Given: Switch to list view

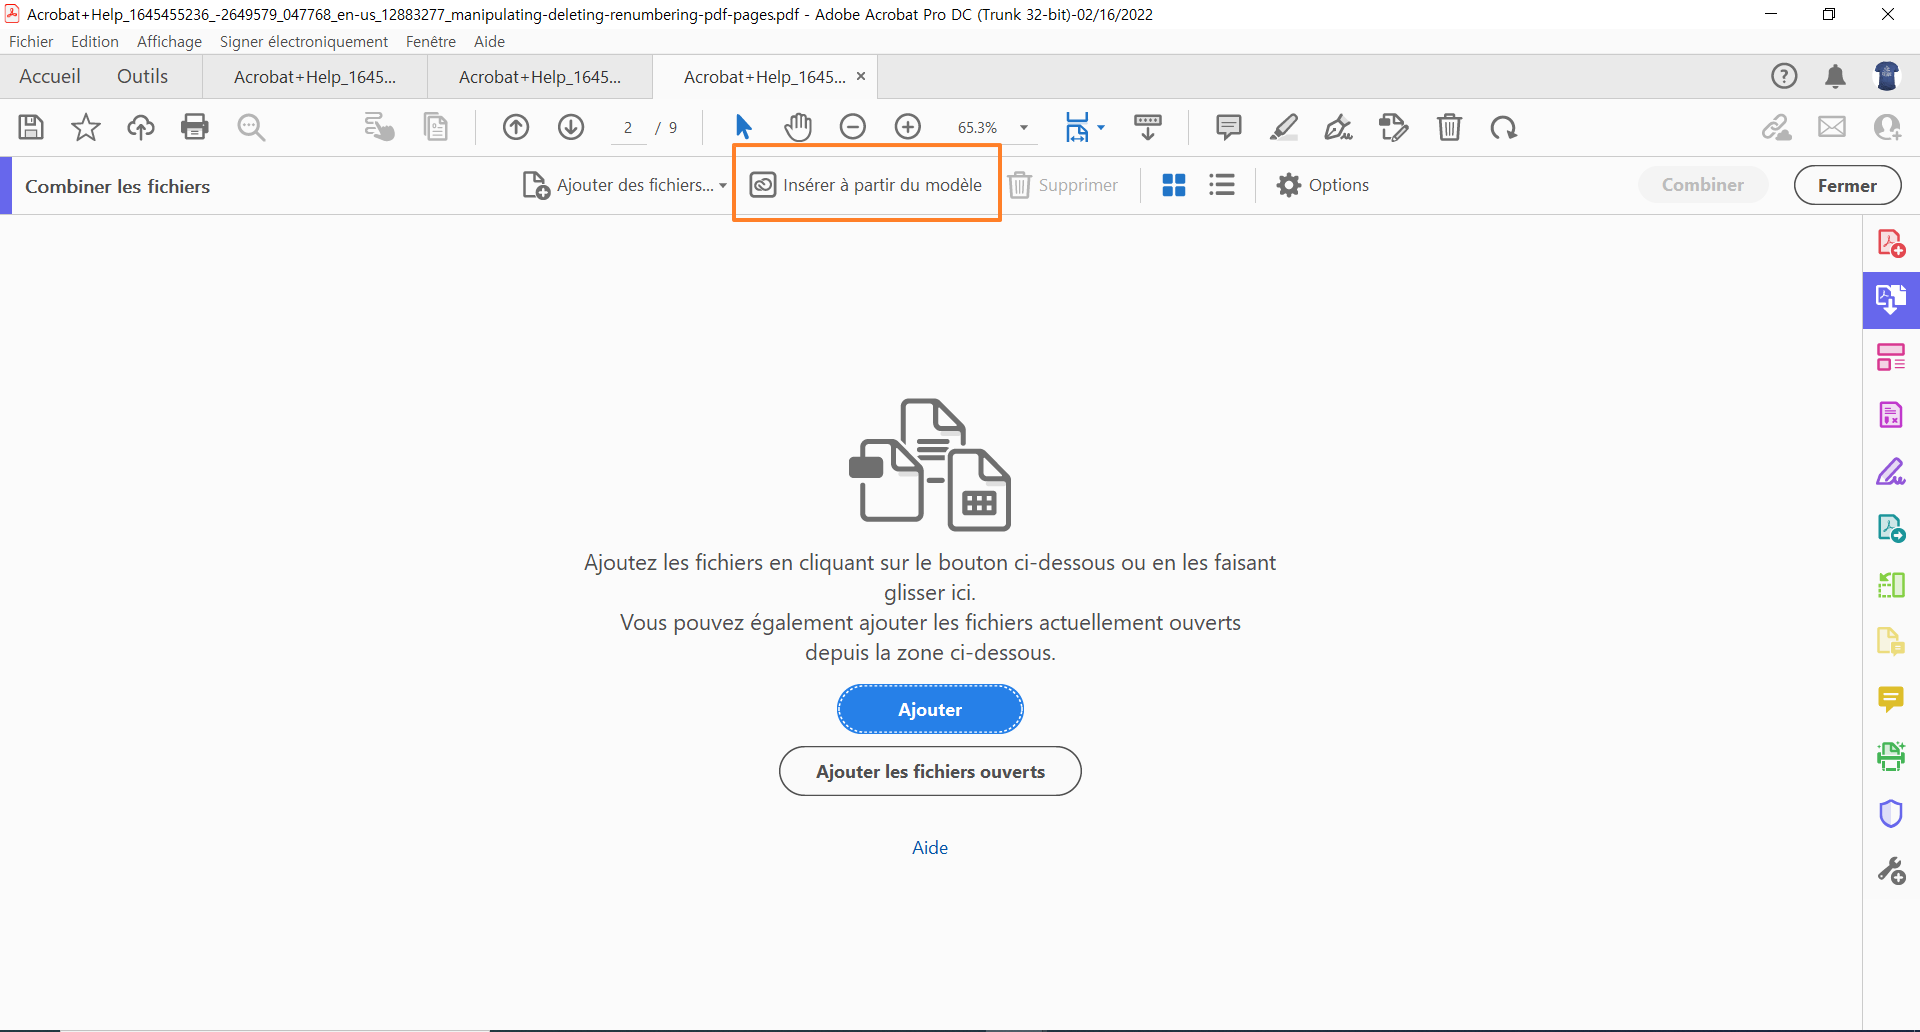Looking at the screenshot, I should pyautogui.click(x=1222, y=185).
